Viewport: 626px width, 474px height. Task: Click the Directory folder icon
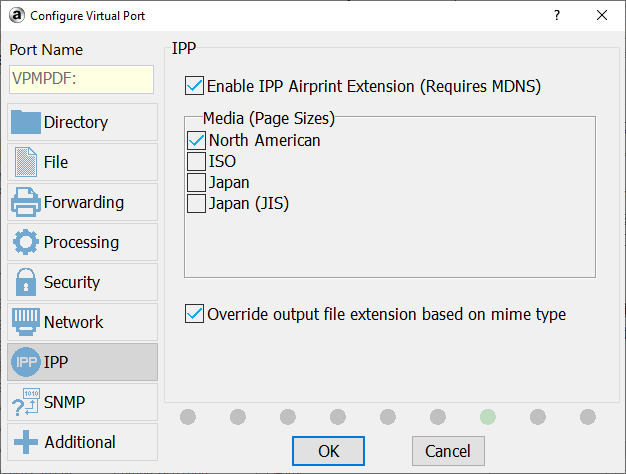[26, 122]
